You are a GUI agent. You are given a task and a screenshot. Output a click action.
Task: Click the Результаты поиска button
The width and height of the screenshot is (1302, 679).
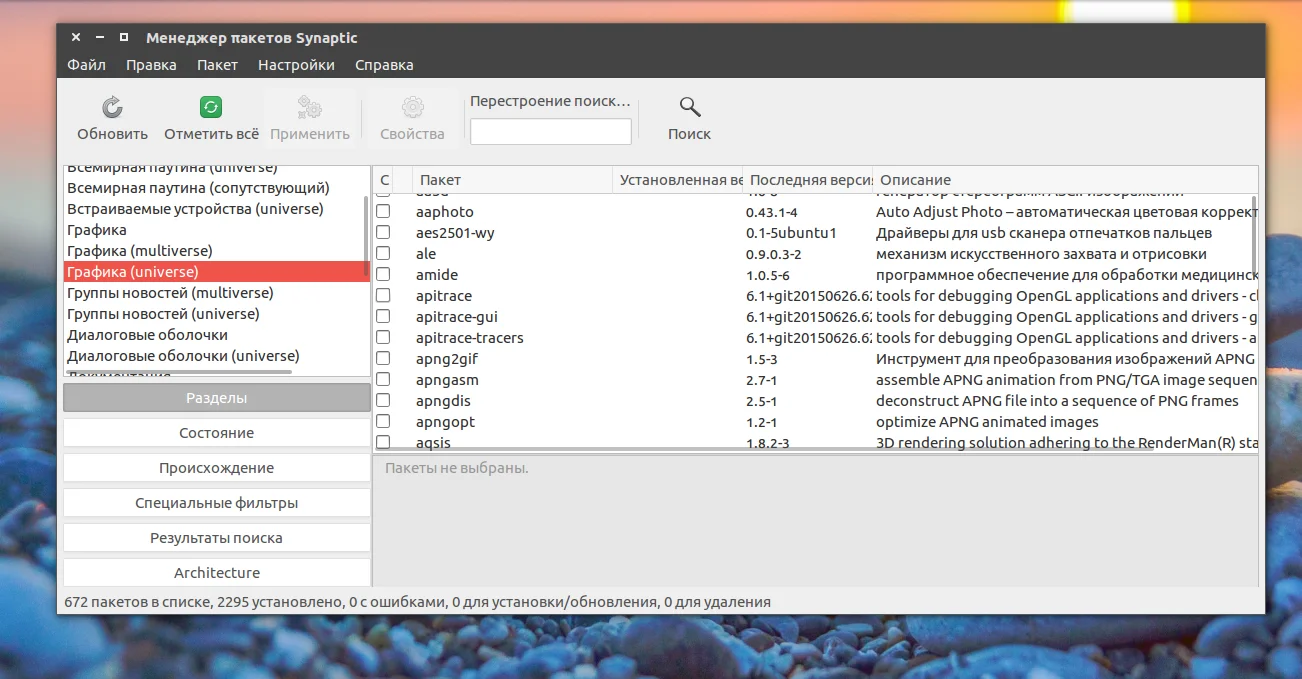217,538
